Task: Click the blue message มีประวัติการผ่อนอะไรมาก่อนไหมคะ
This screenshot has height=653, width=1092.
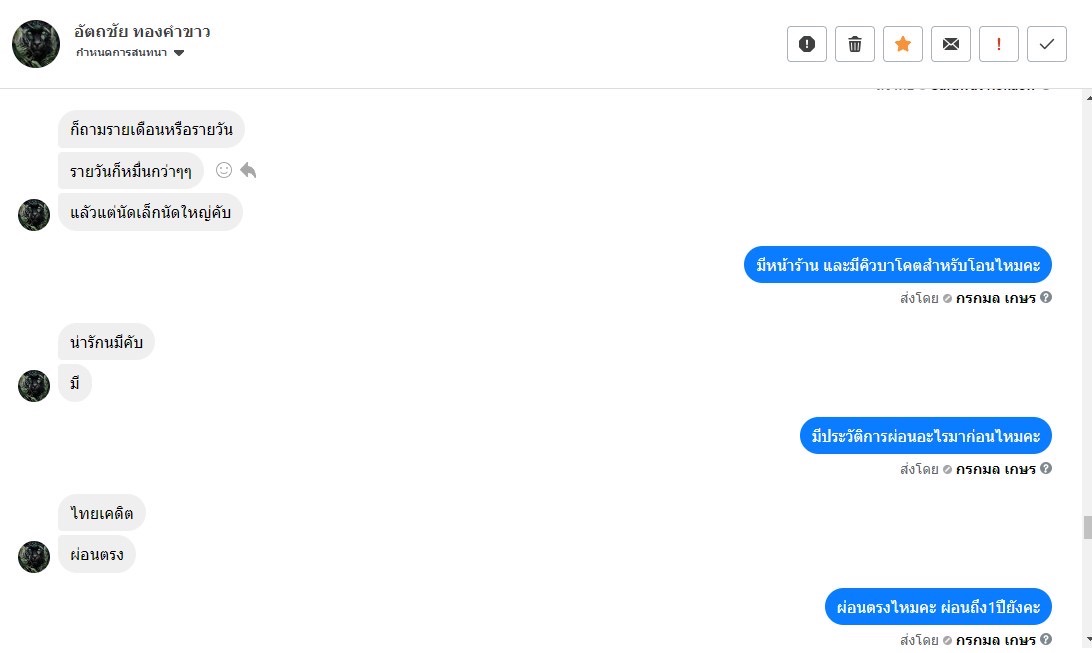Action: [x=926, y=436]
